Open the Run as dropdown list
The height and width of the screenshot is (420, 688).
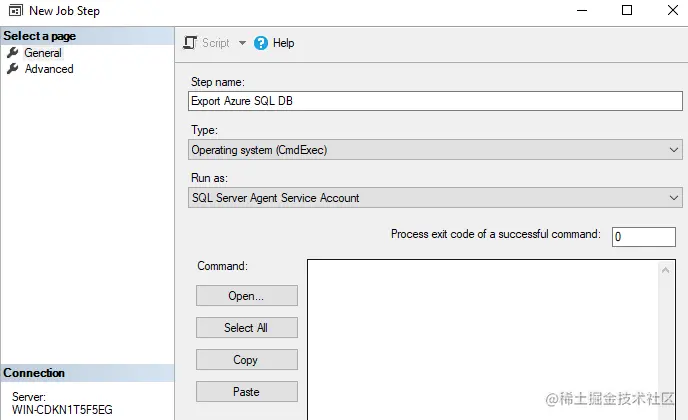435,198
